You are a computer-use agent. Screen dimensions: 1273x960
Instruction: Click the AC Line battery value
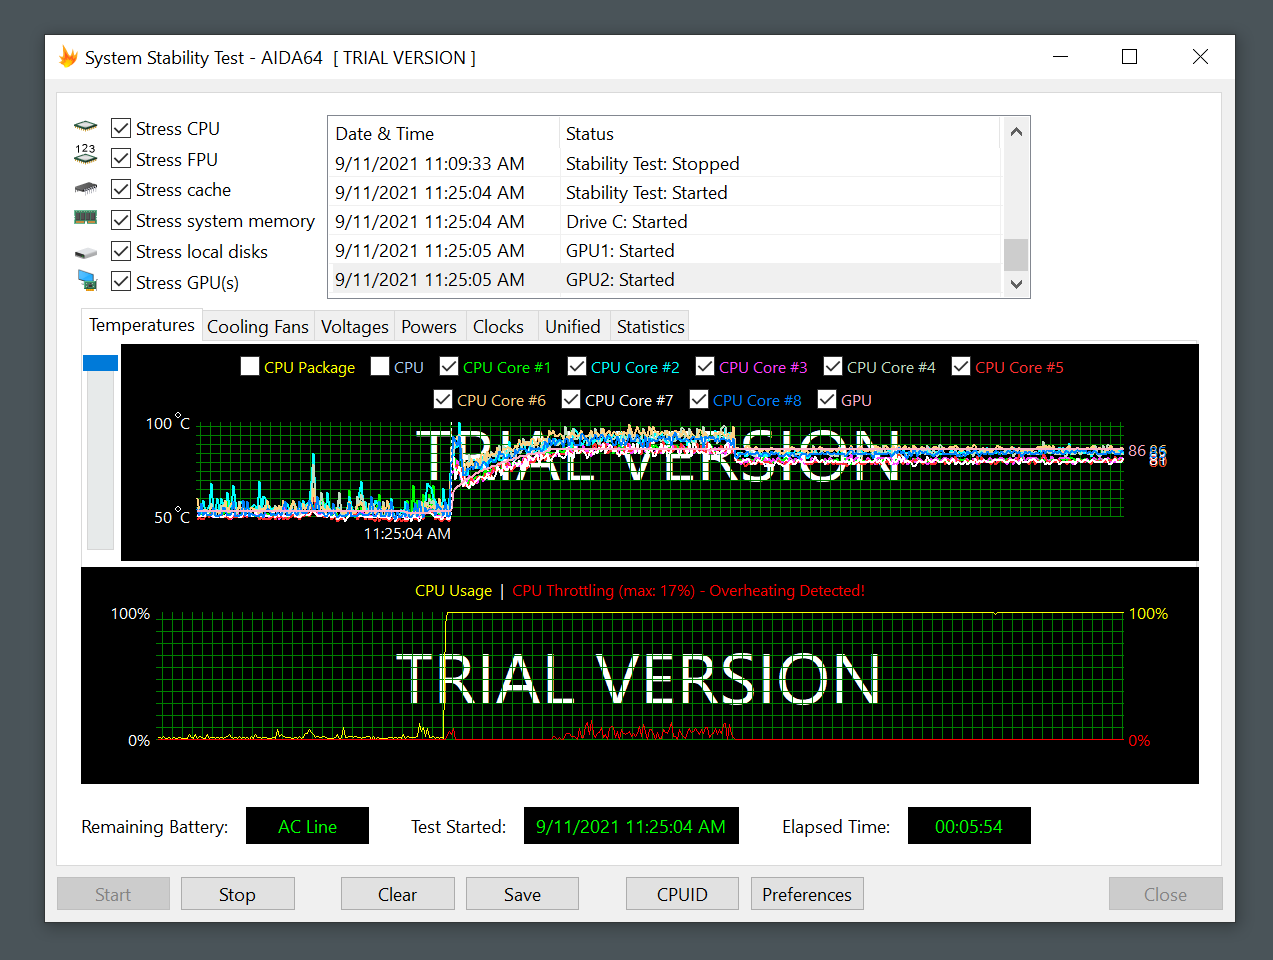307,826
